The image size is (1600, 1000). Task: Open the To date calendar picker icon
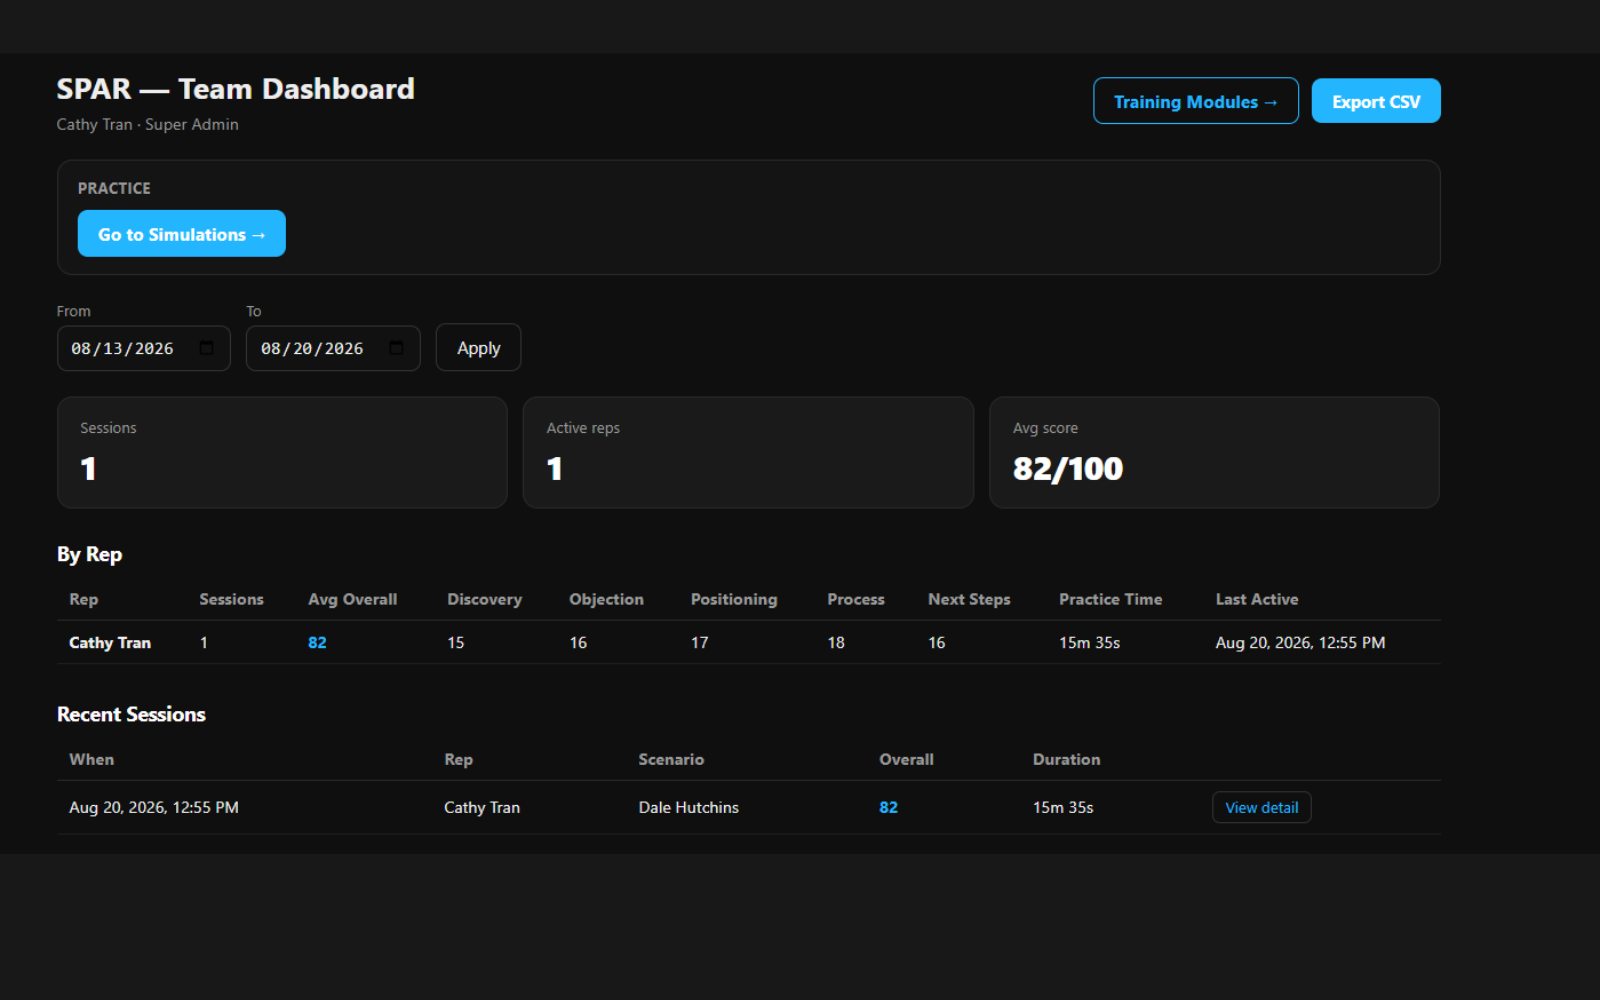click(x=397, y=348)
